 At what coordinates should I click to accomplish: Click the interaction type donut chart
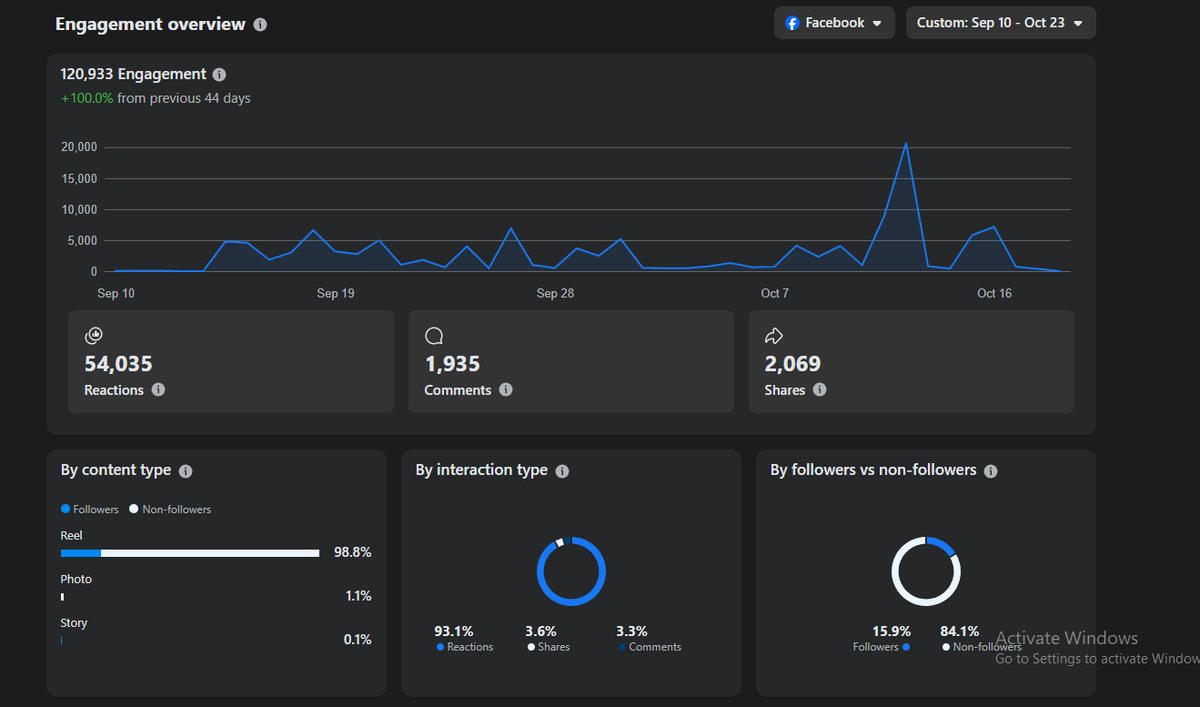point(571,572)
